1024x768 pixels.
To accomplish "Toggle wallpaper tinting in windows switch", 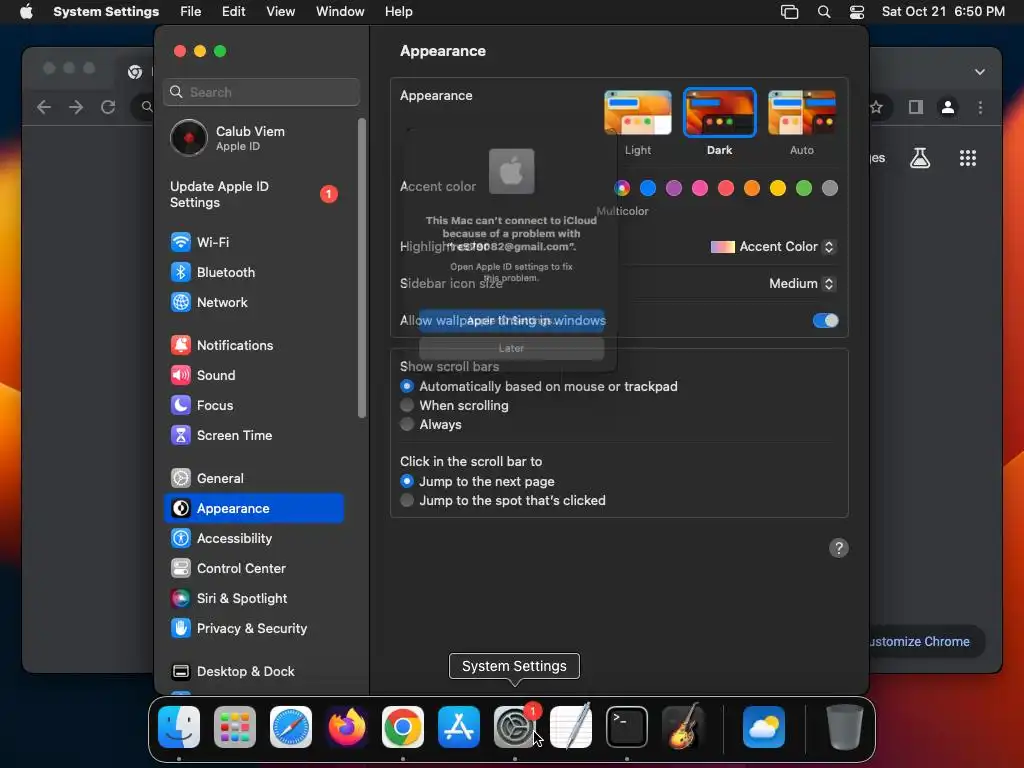I will click(825, 321).
